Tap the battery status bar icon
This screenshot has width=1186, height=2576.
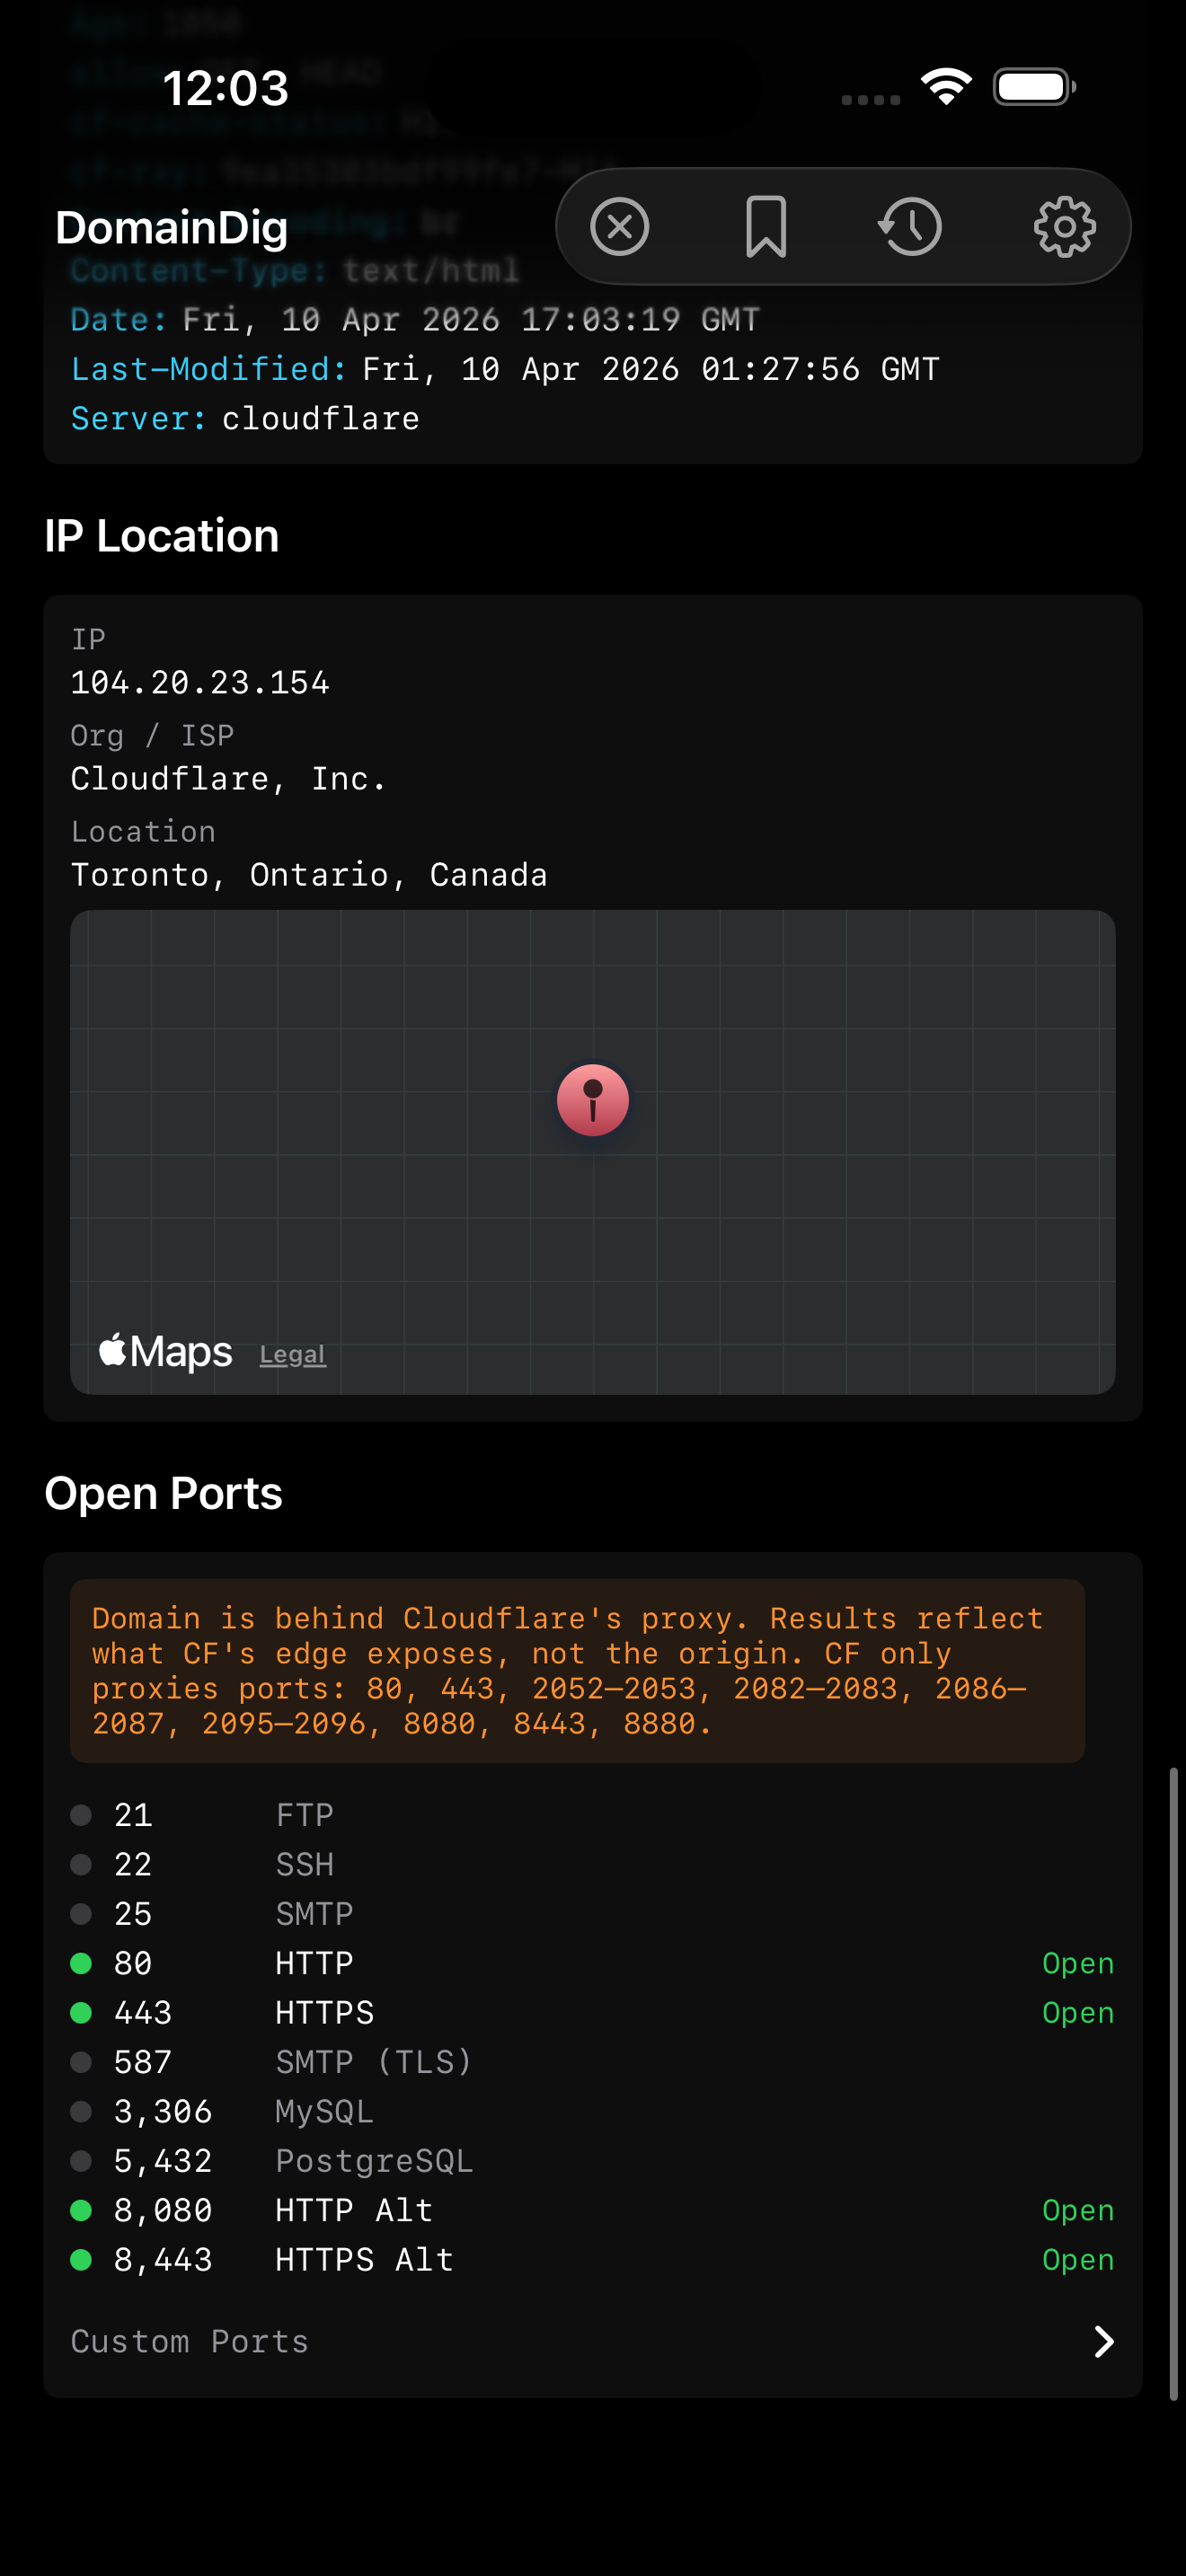(x=1034, y=87)
